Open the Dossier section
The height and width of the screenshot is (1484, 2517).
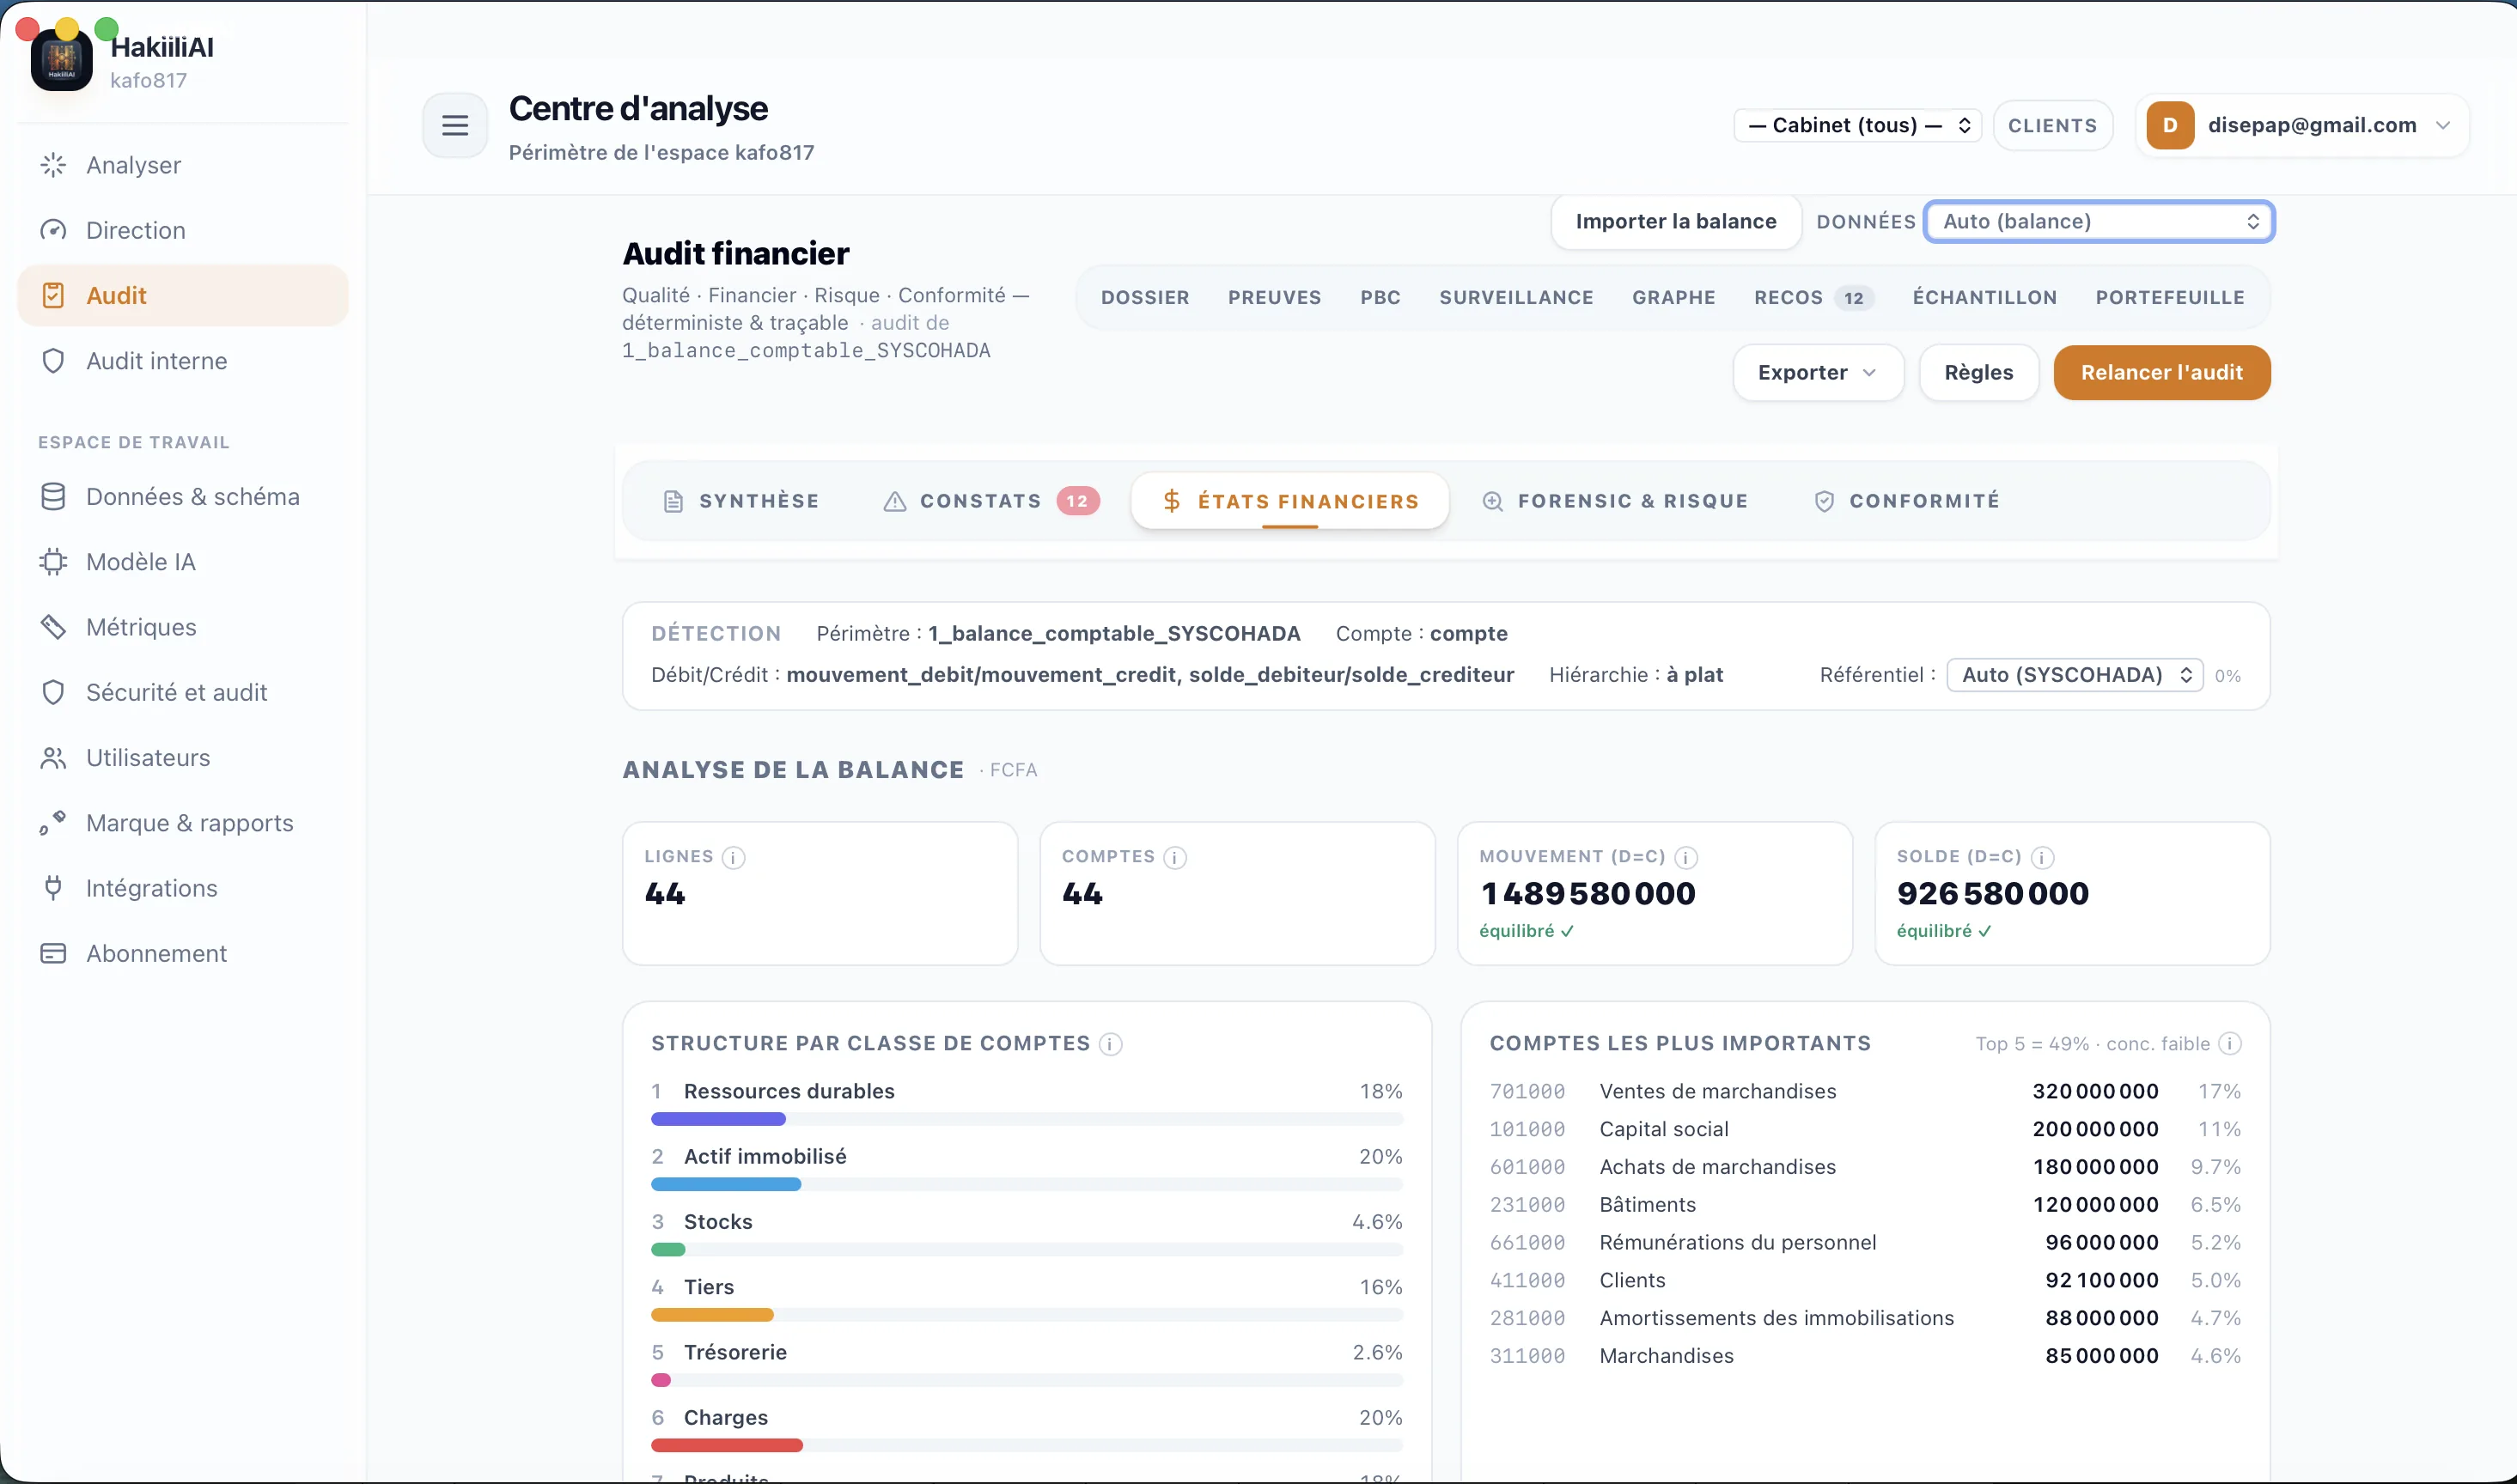[1145, 297]
